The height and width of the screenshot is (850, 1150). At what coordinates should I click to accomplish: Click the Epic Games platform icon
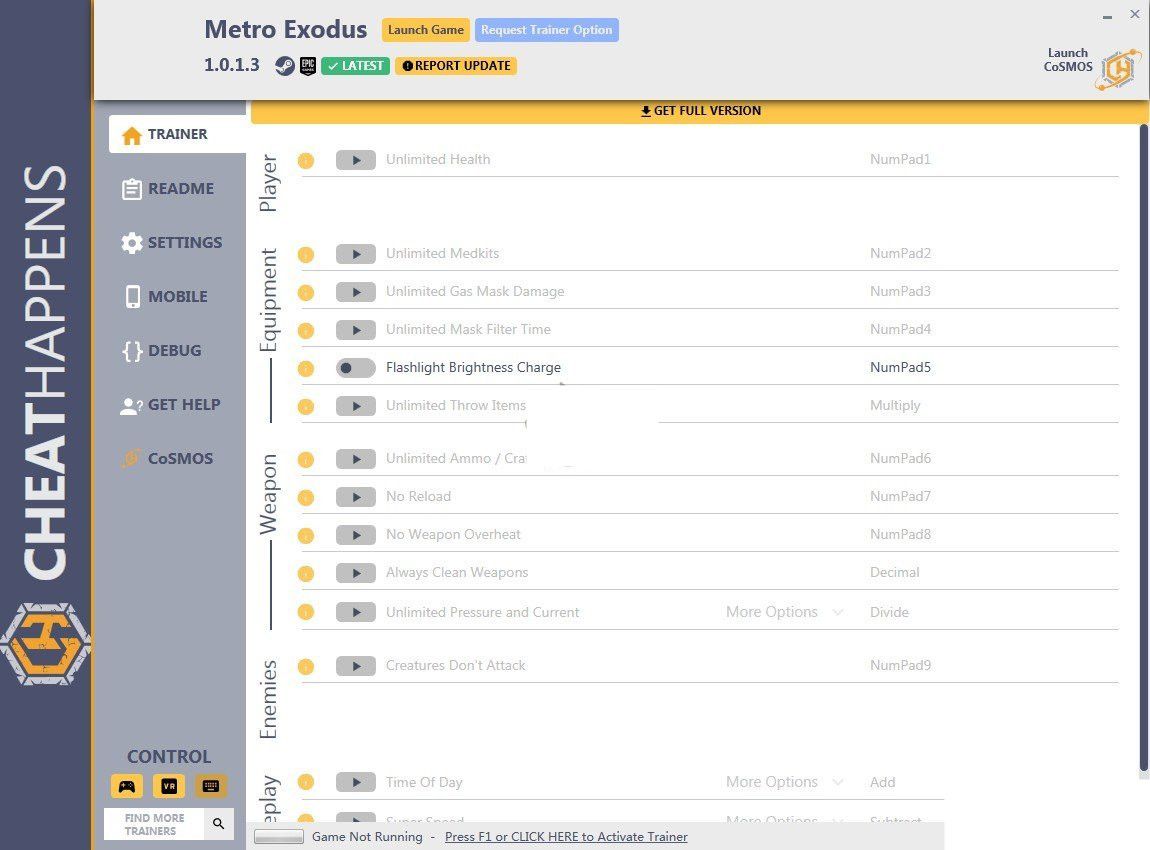pyautogui.click(x=308, y=66)
